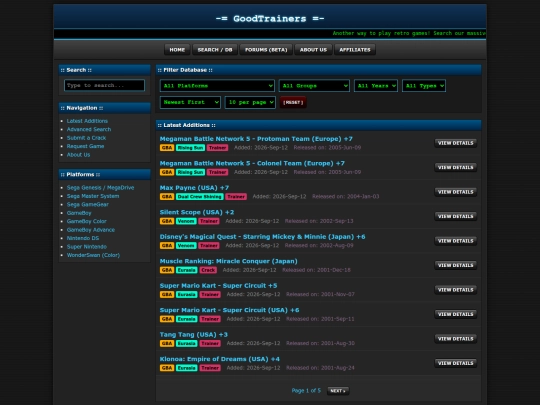Viewport: 540px width, 405px height.
Task: Open About Us sidebar link
Action: pos(78,155)
